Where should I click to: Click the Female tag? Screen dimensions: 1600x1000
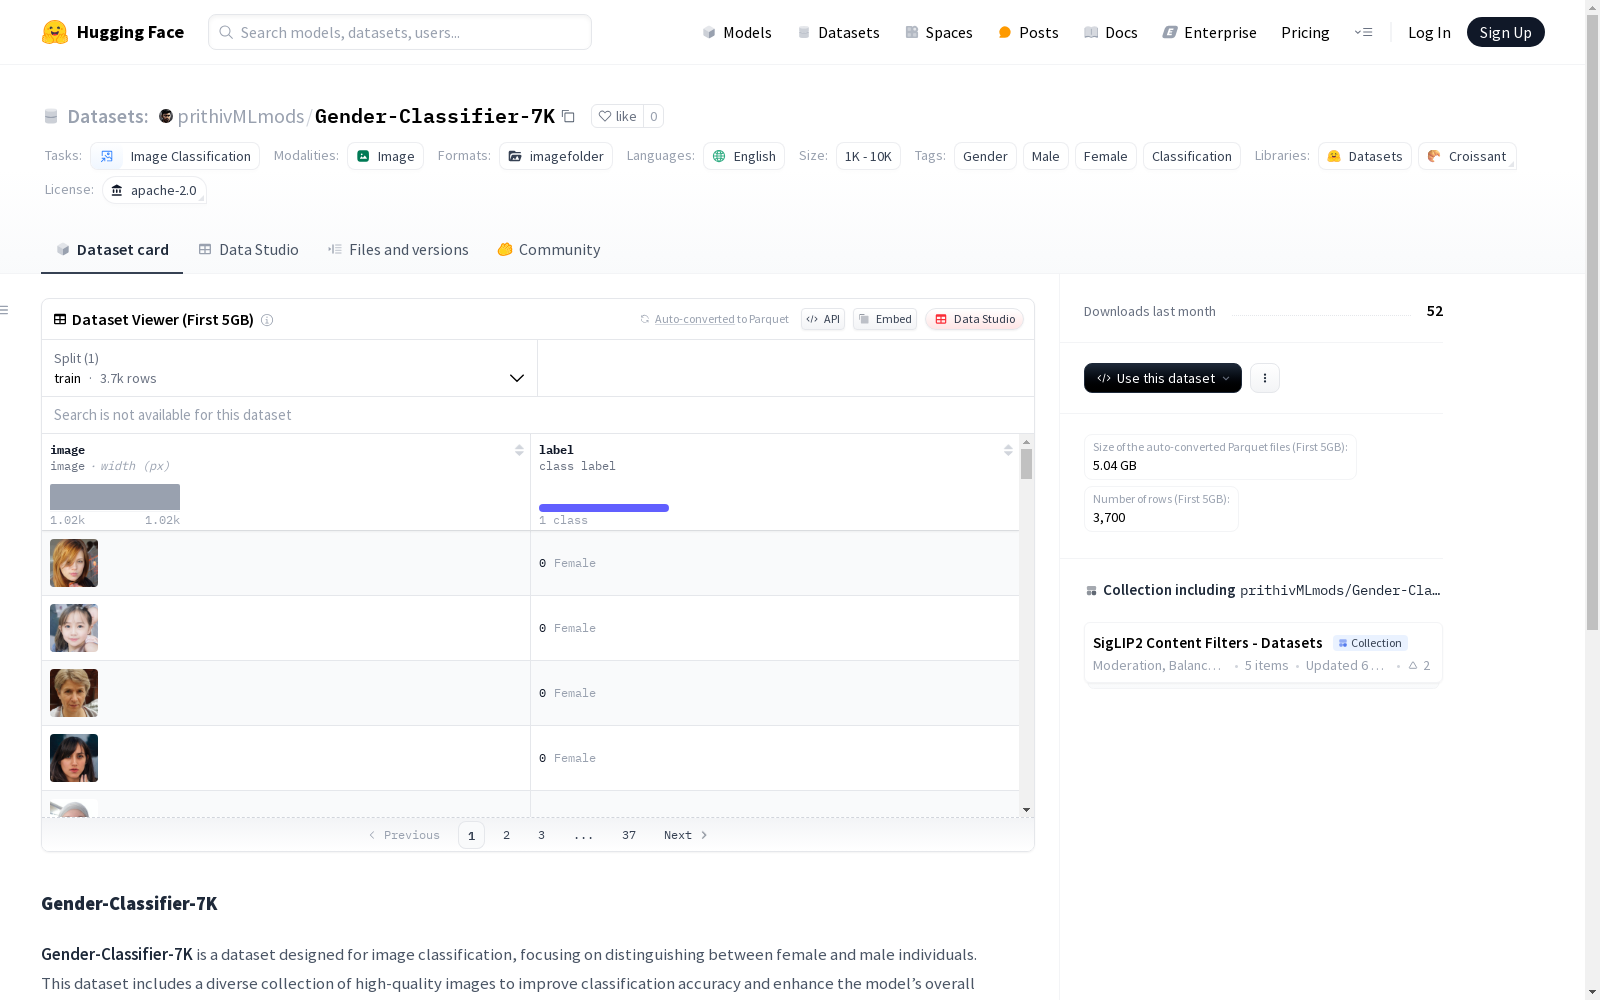1105,156
